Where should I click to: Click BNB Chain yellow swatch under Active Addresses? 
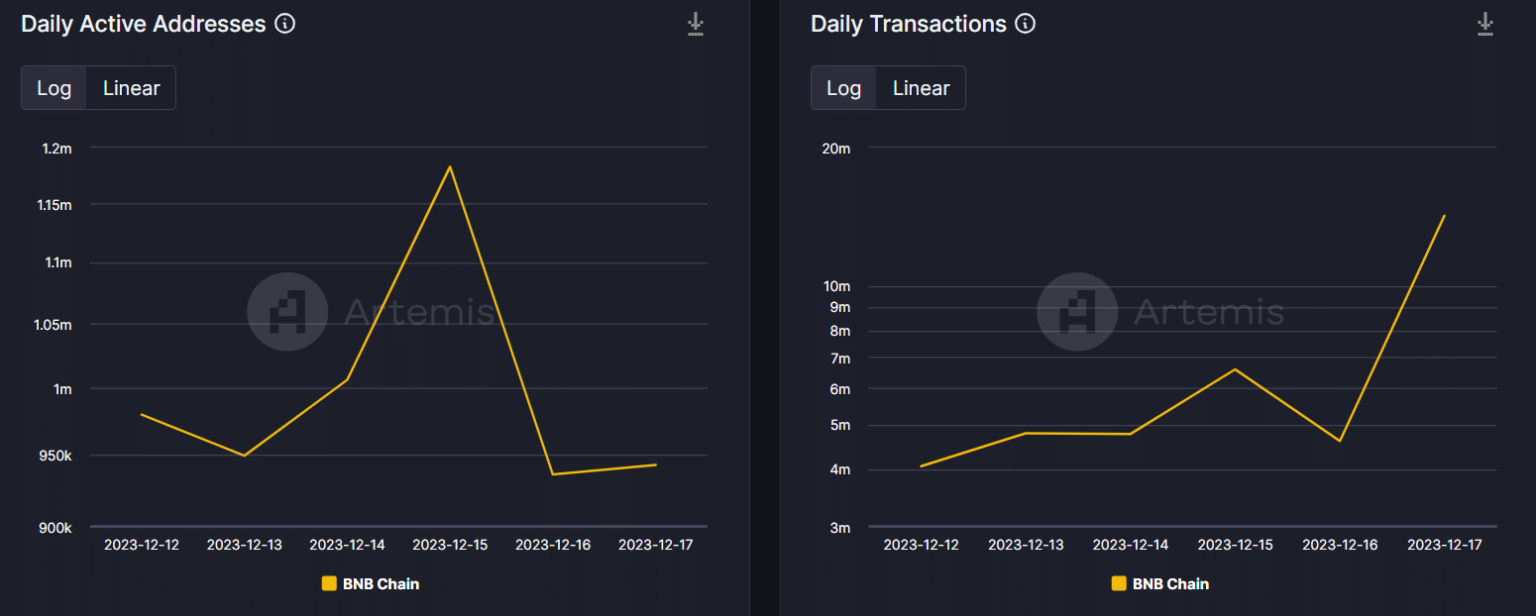[x=329, y=584]
